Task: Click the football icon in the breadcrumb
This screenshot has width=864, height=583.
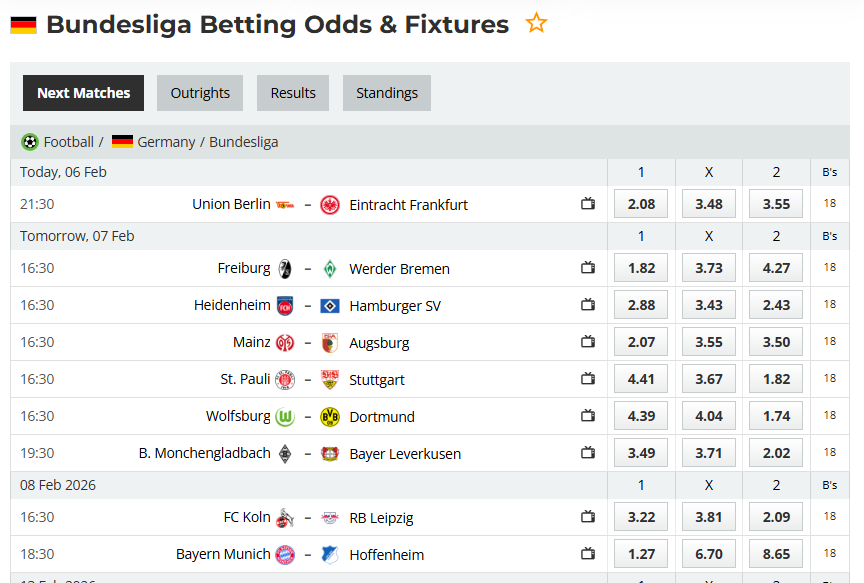Action: 30,141
